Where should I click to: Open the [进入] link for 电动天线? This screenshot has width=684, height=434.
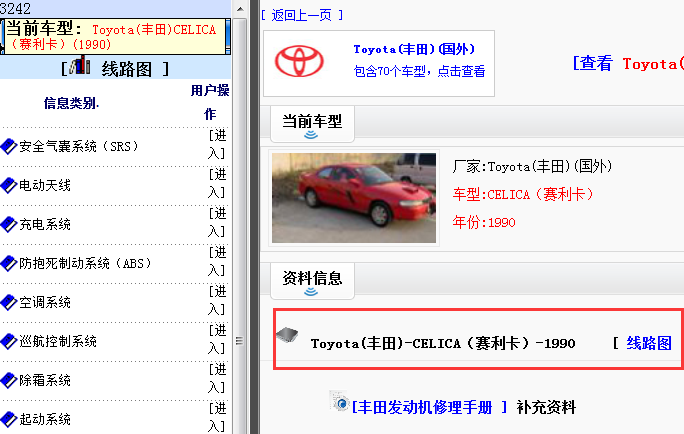[217, 183]
